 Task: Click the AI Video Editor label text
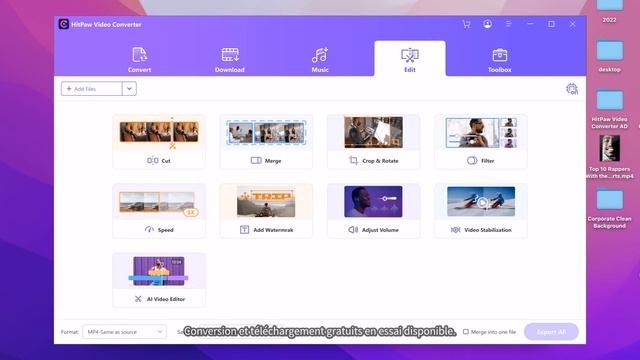tap(166, 299)
